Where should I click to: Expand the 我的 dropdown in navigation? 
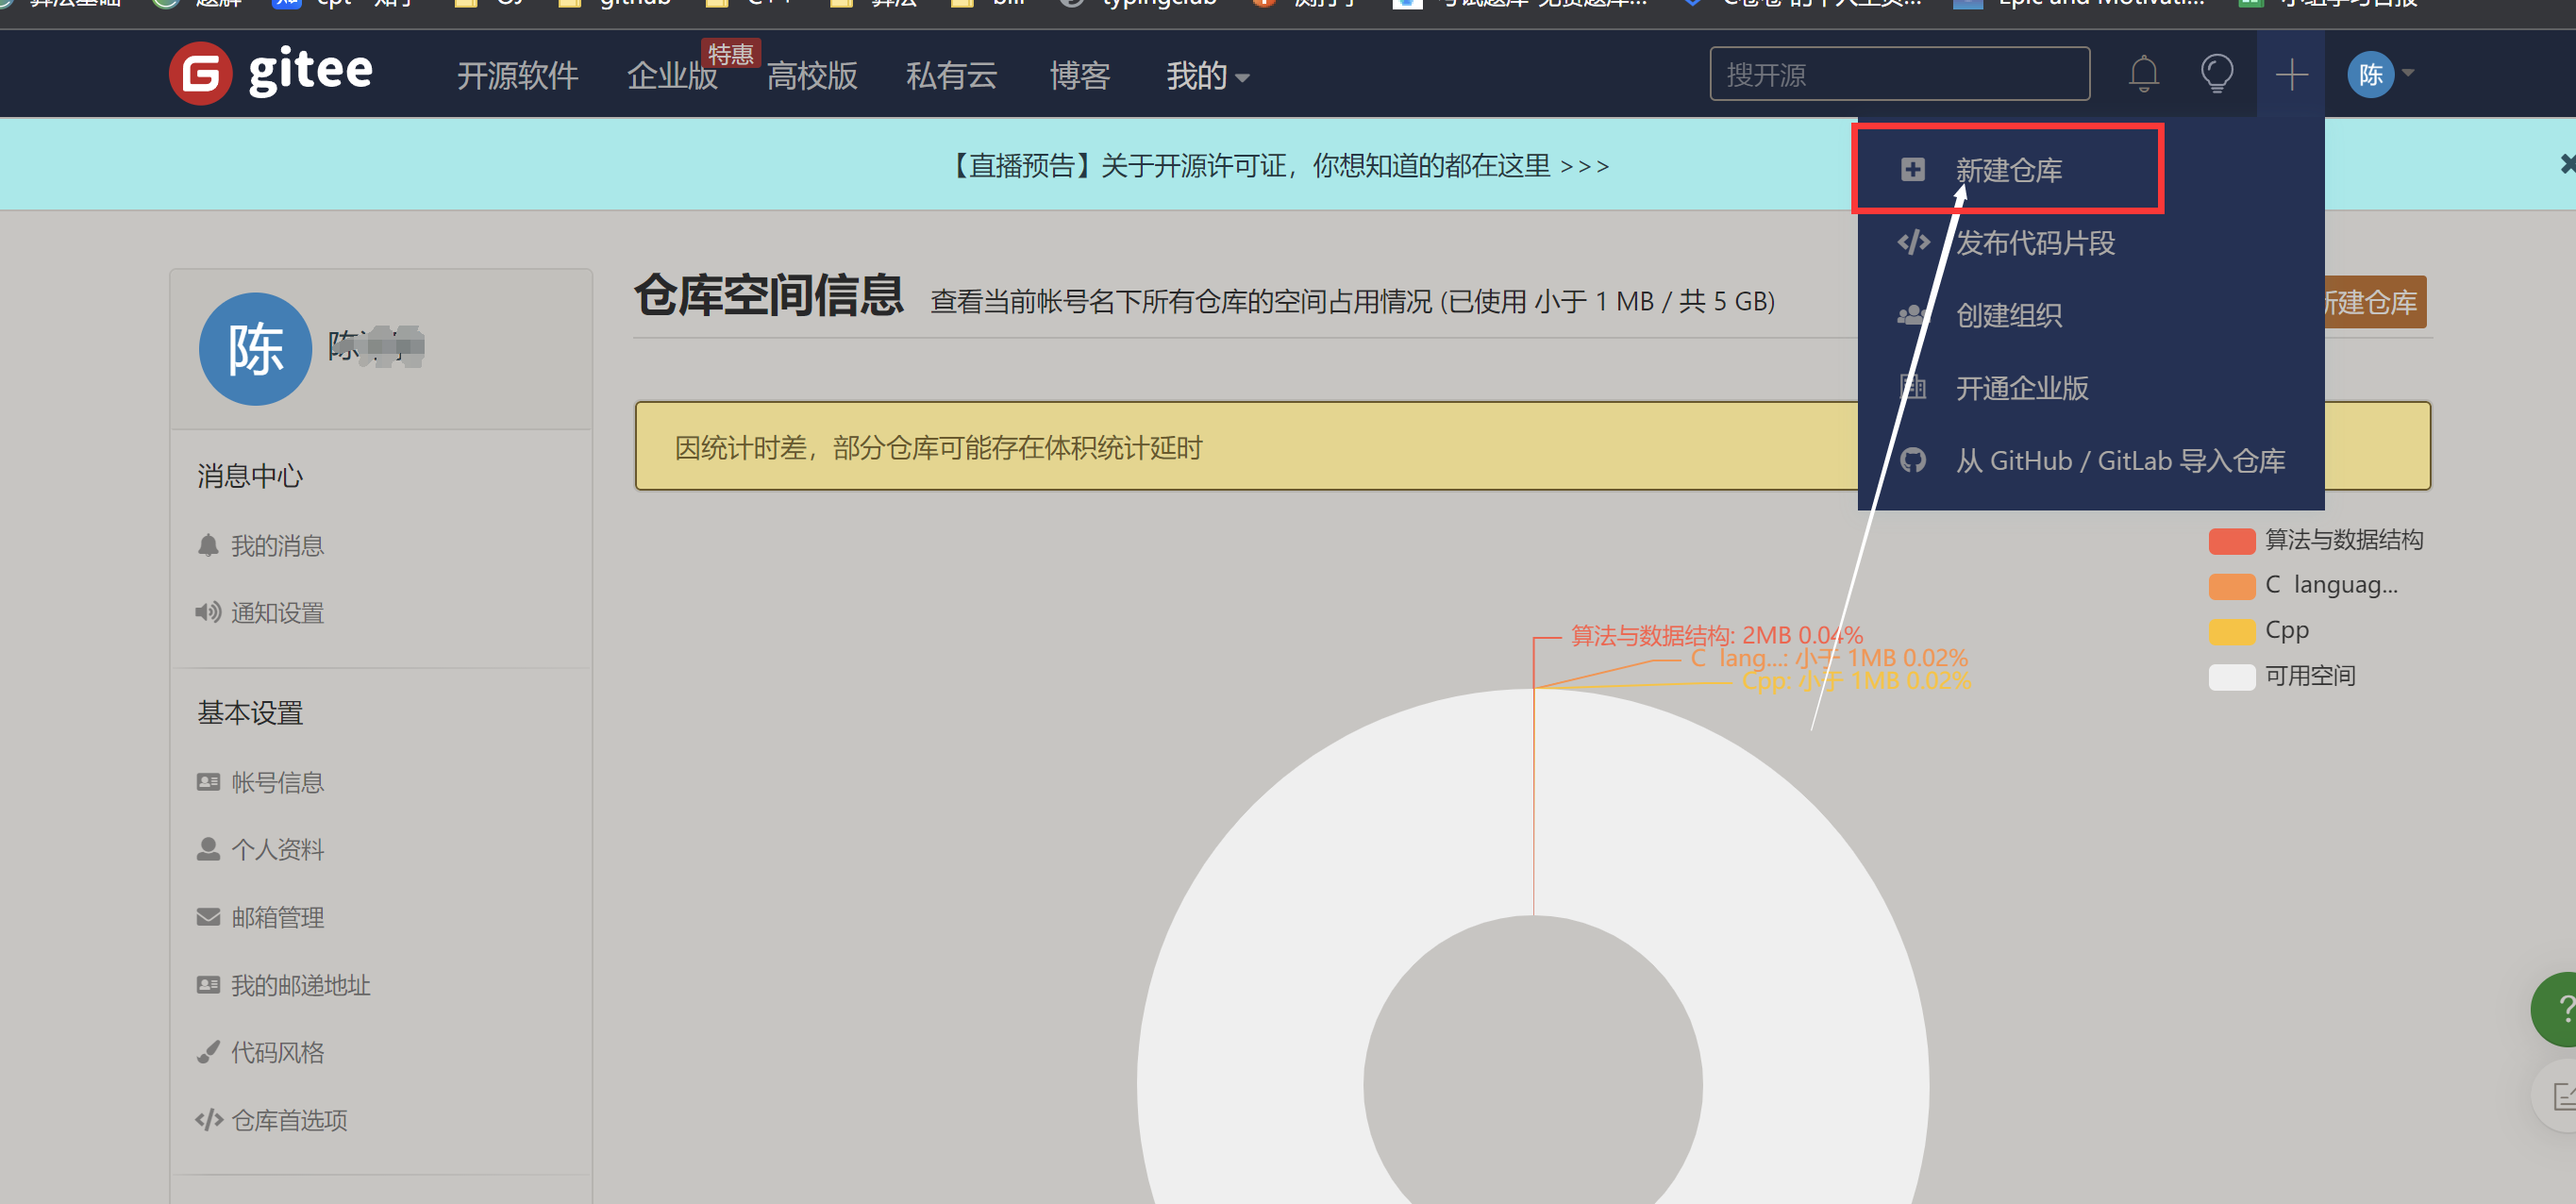1207,75
